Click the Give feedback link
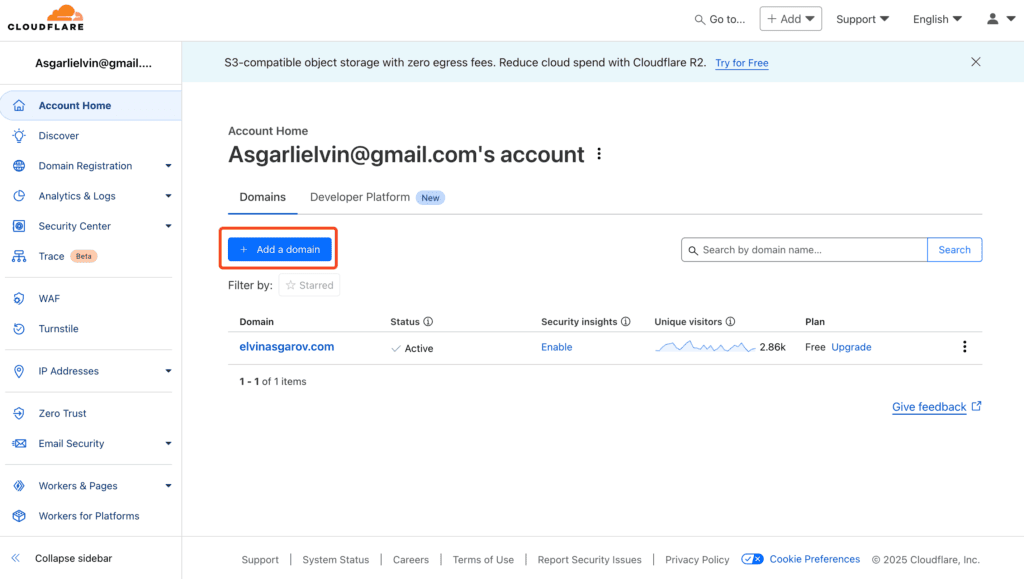Image resolution: width=1024 pixels, height=579 pixels. tap(929, 407)
